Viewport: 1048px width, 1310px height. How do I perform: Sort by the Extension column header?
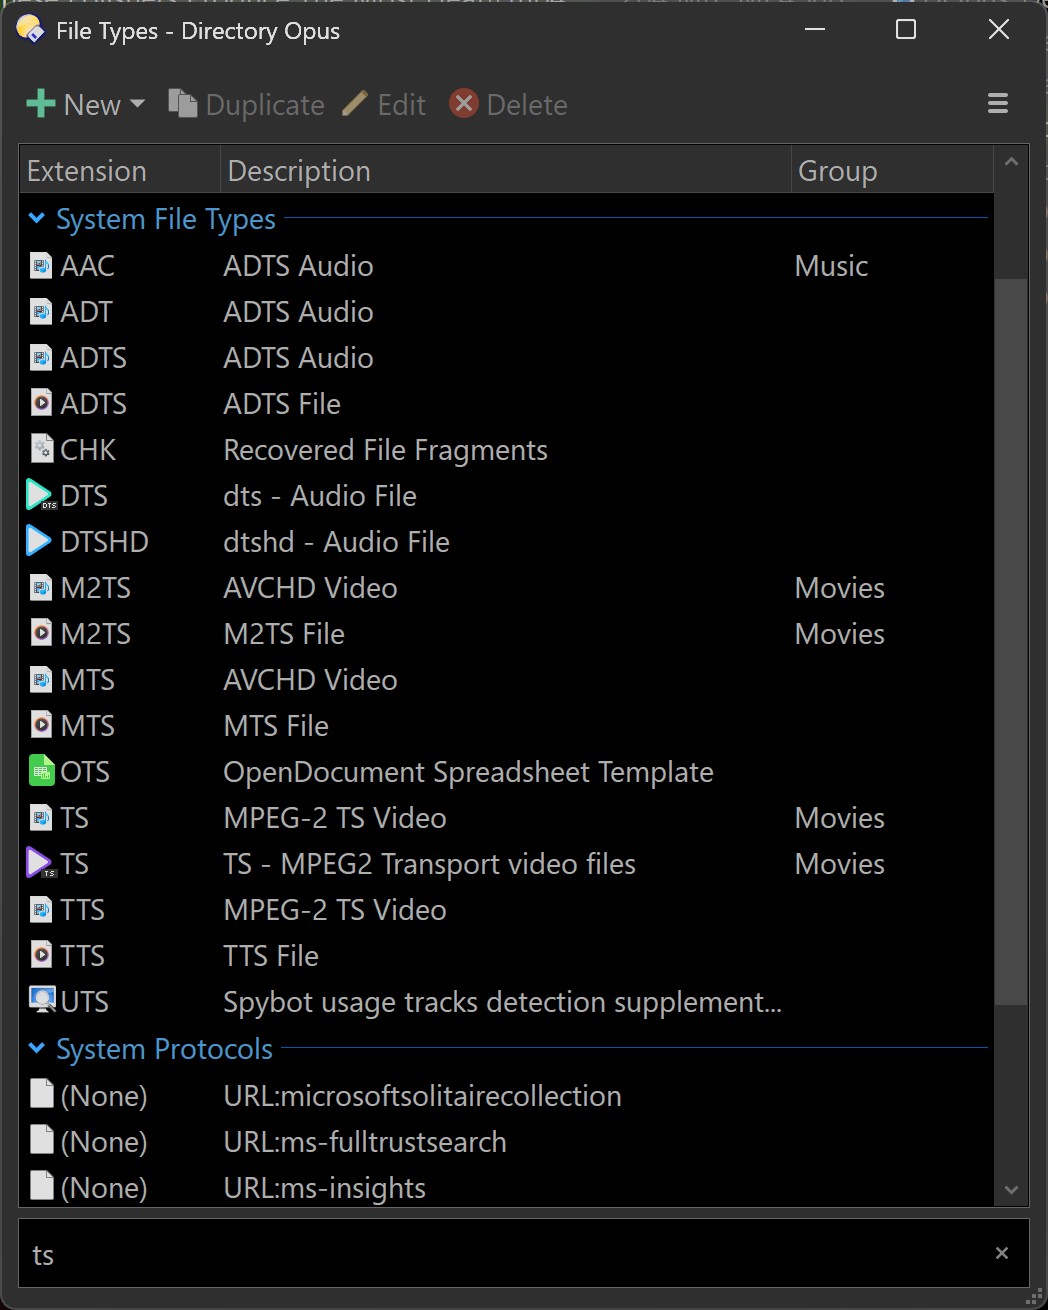click(120, 170)
